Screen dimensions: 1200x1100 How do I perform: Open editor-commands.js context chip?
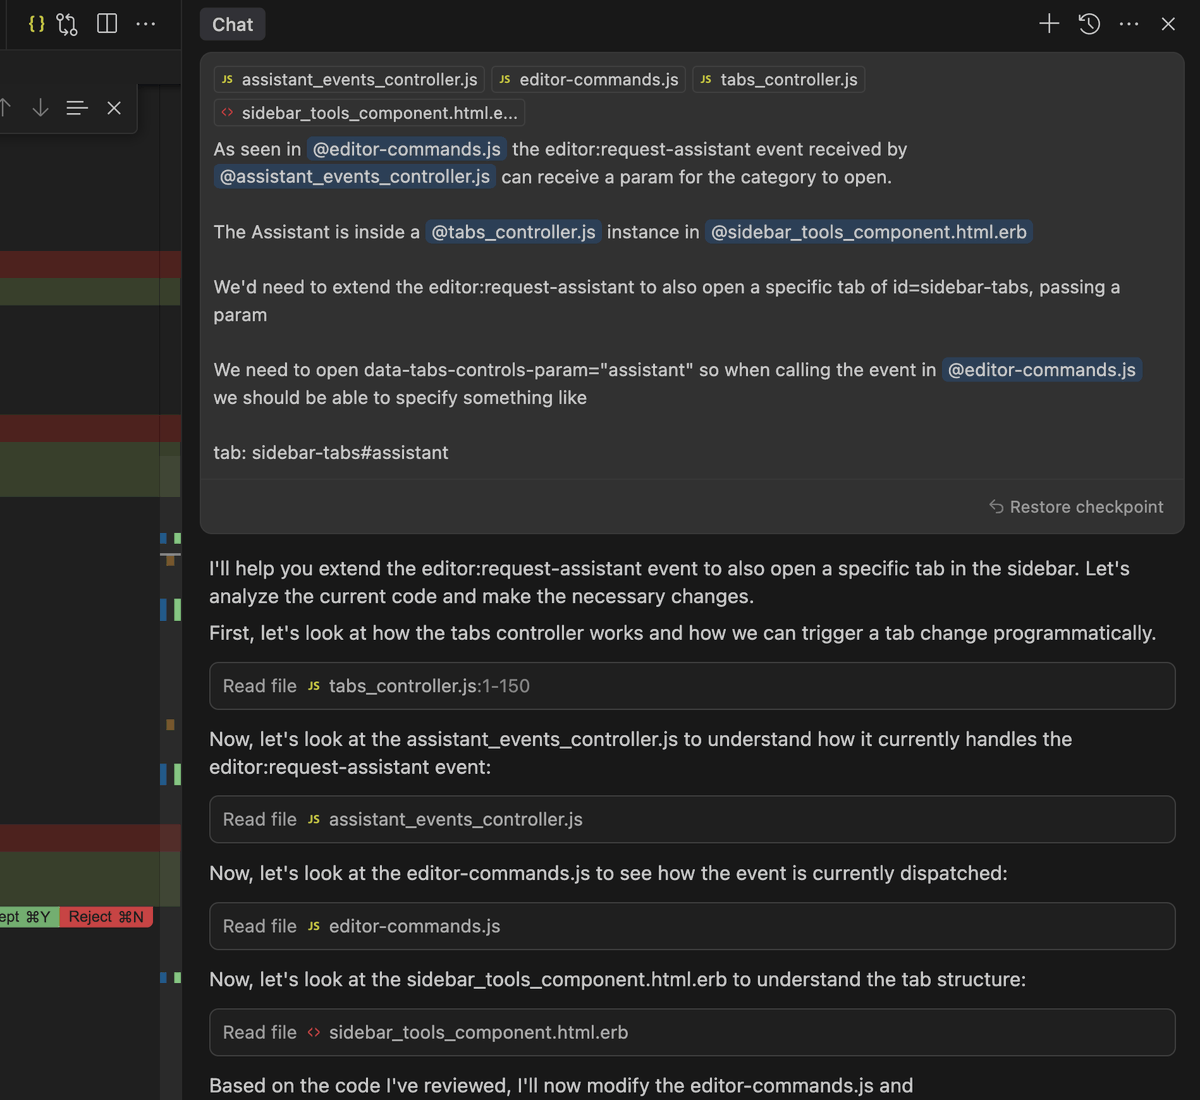tap(588, 79)
